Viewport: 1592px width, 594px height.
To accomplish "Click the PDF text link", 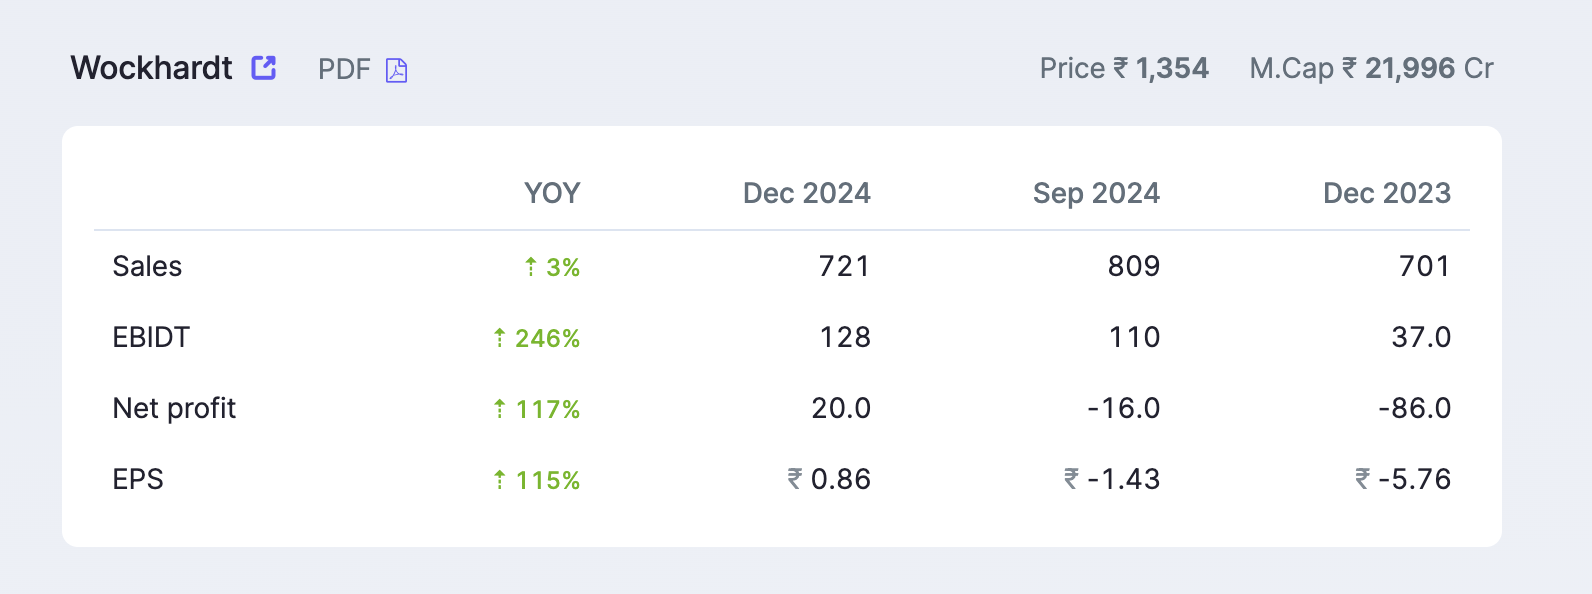I will pos(344,69).
